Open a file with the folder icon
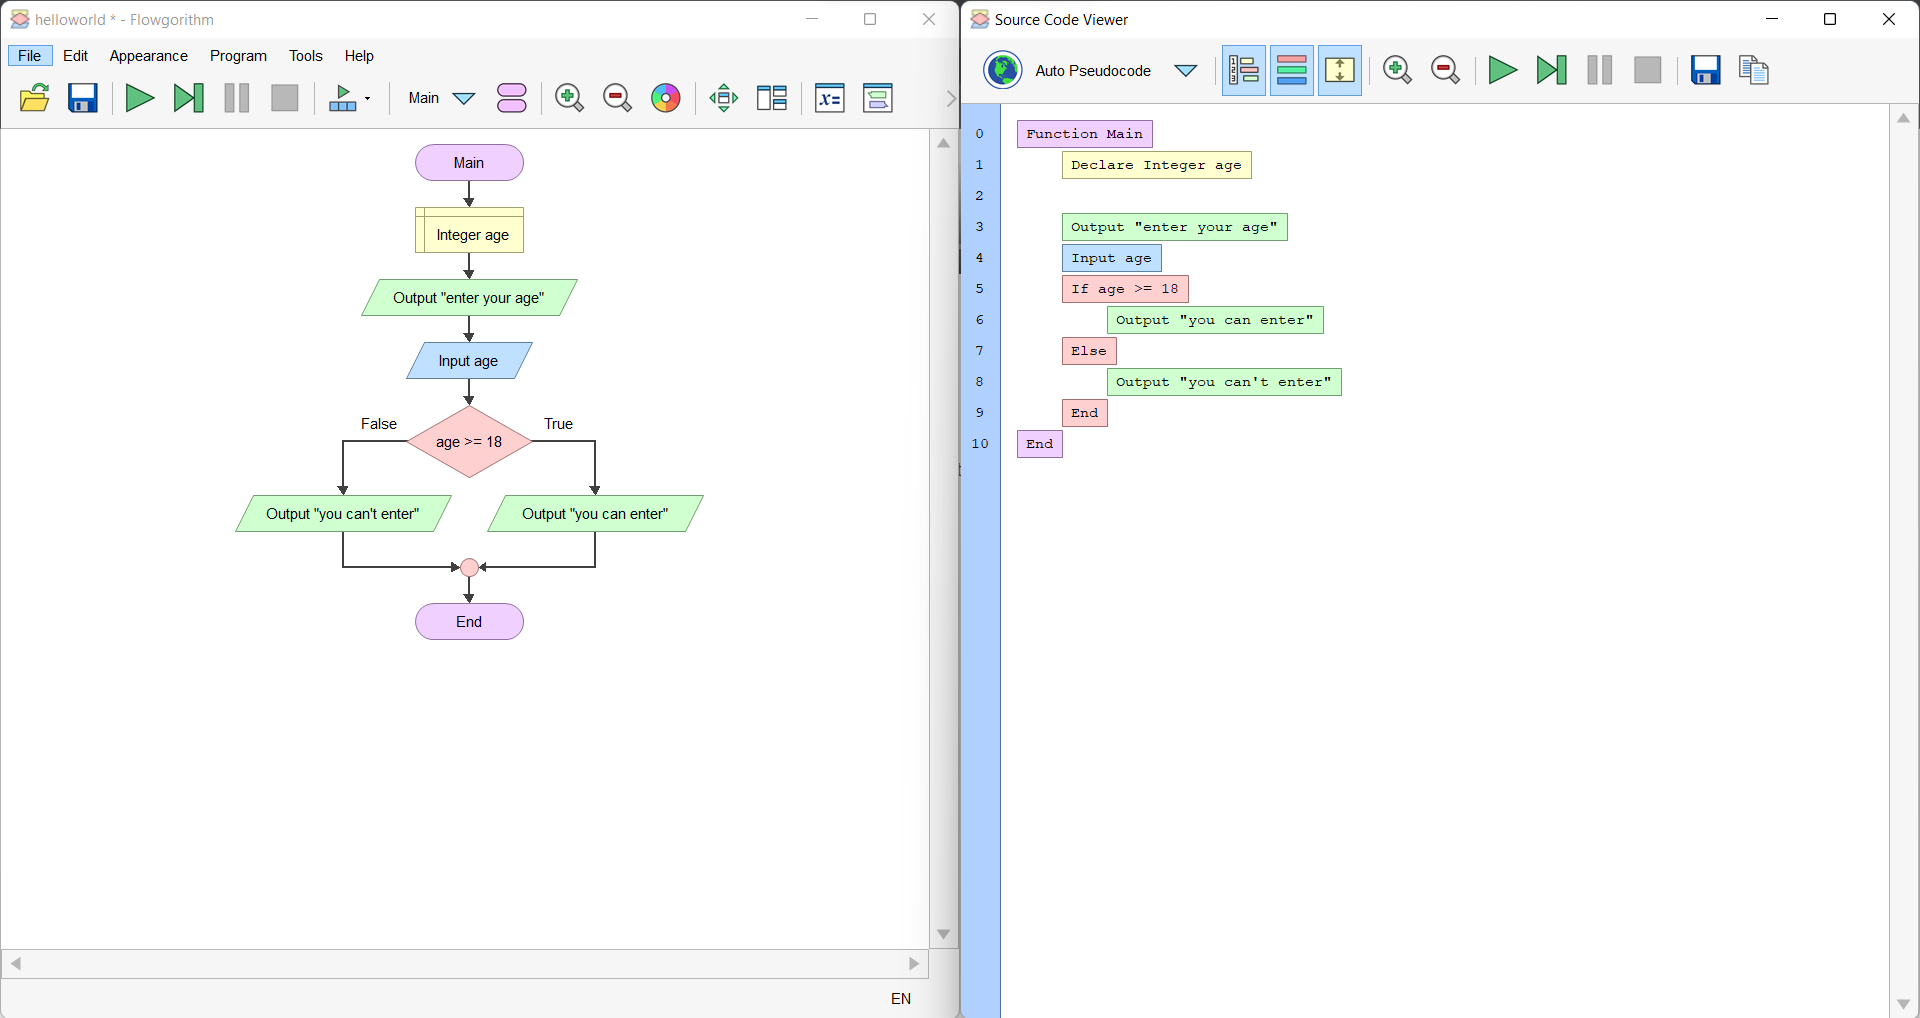Image resolution: width=1920 pixels, height=1018 pixels. [x=35, y=98]
